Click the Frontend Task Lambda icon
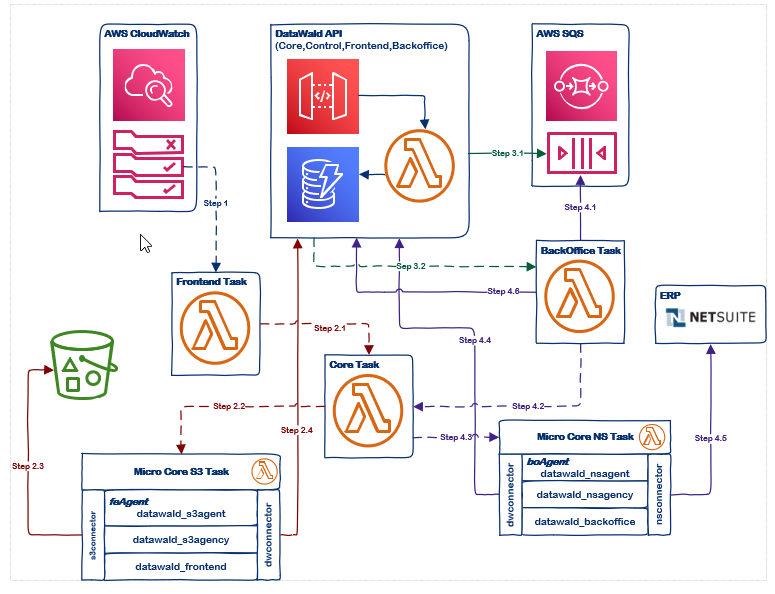The image size is (775, 594). [x=215, y=328]
